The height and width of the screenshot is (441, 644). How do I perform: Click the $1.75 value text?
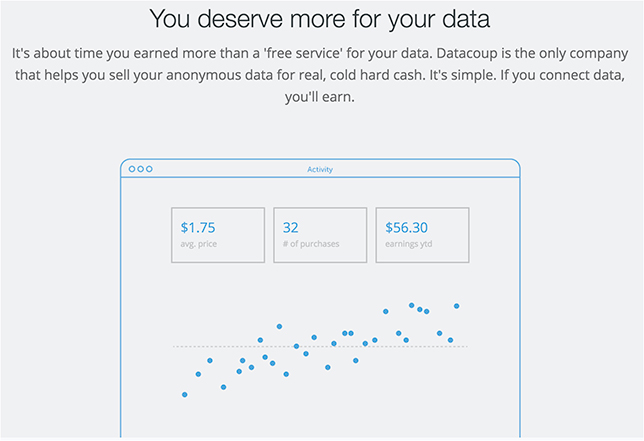(198, 227)
